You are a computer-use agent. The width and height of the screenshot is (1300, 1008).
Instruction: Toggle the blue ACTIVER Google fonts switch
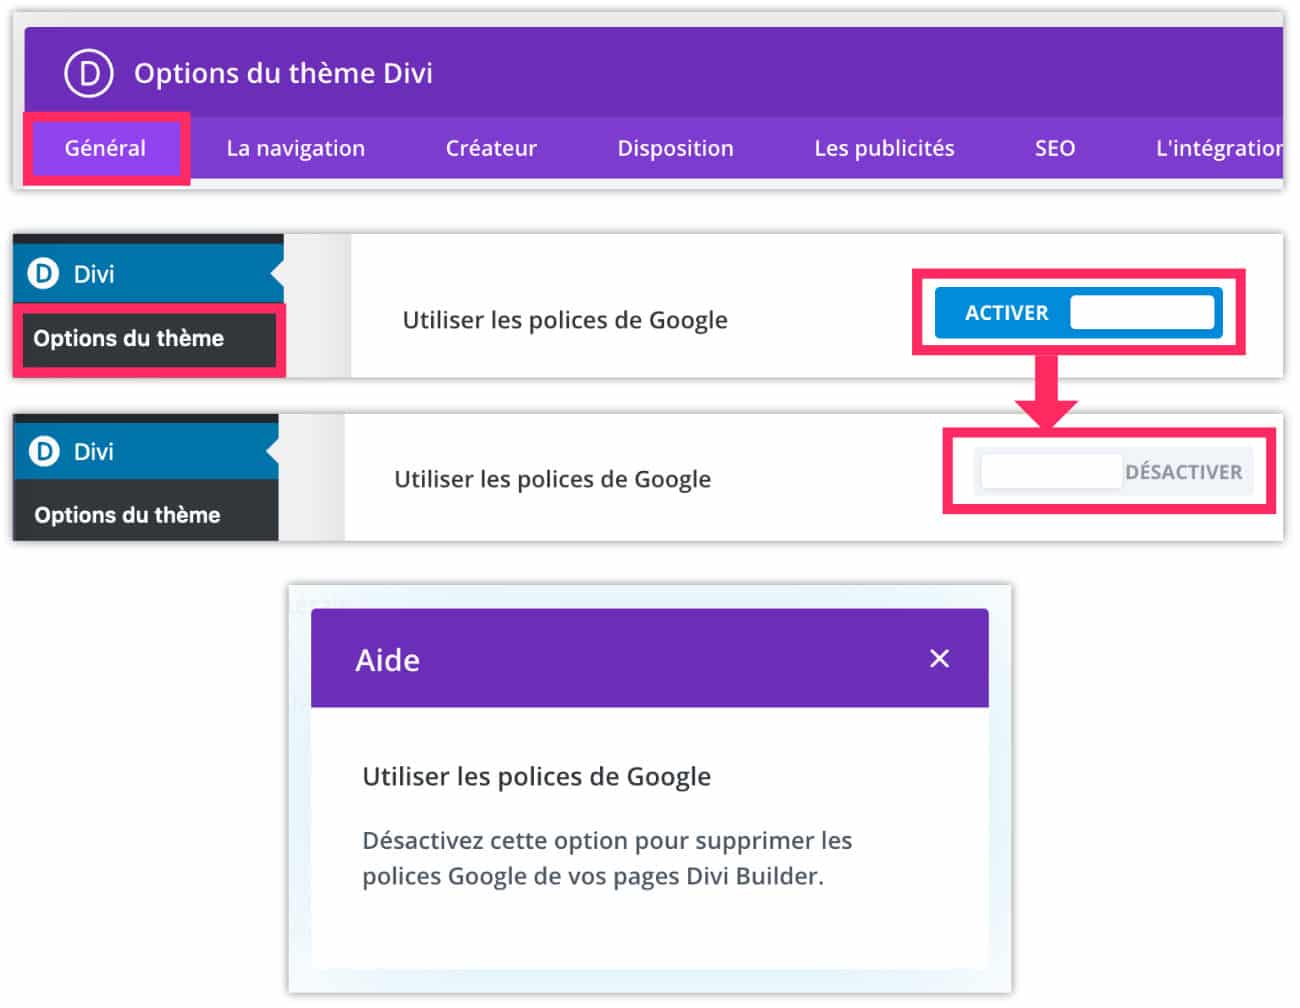[x=1078, y=313]
